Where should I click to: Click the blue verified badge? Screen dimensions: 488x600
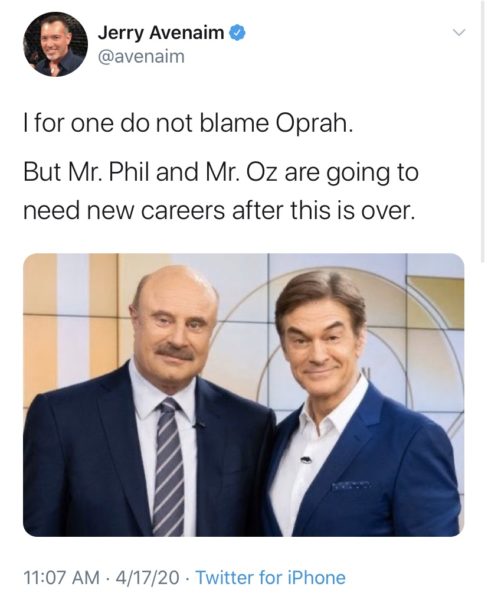click(237, 33)
